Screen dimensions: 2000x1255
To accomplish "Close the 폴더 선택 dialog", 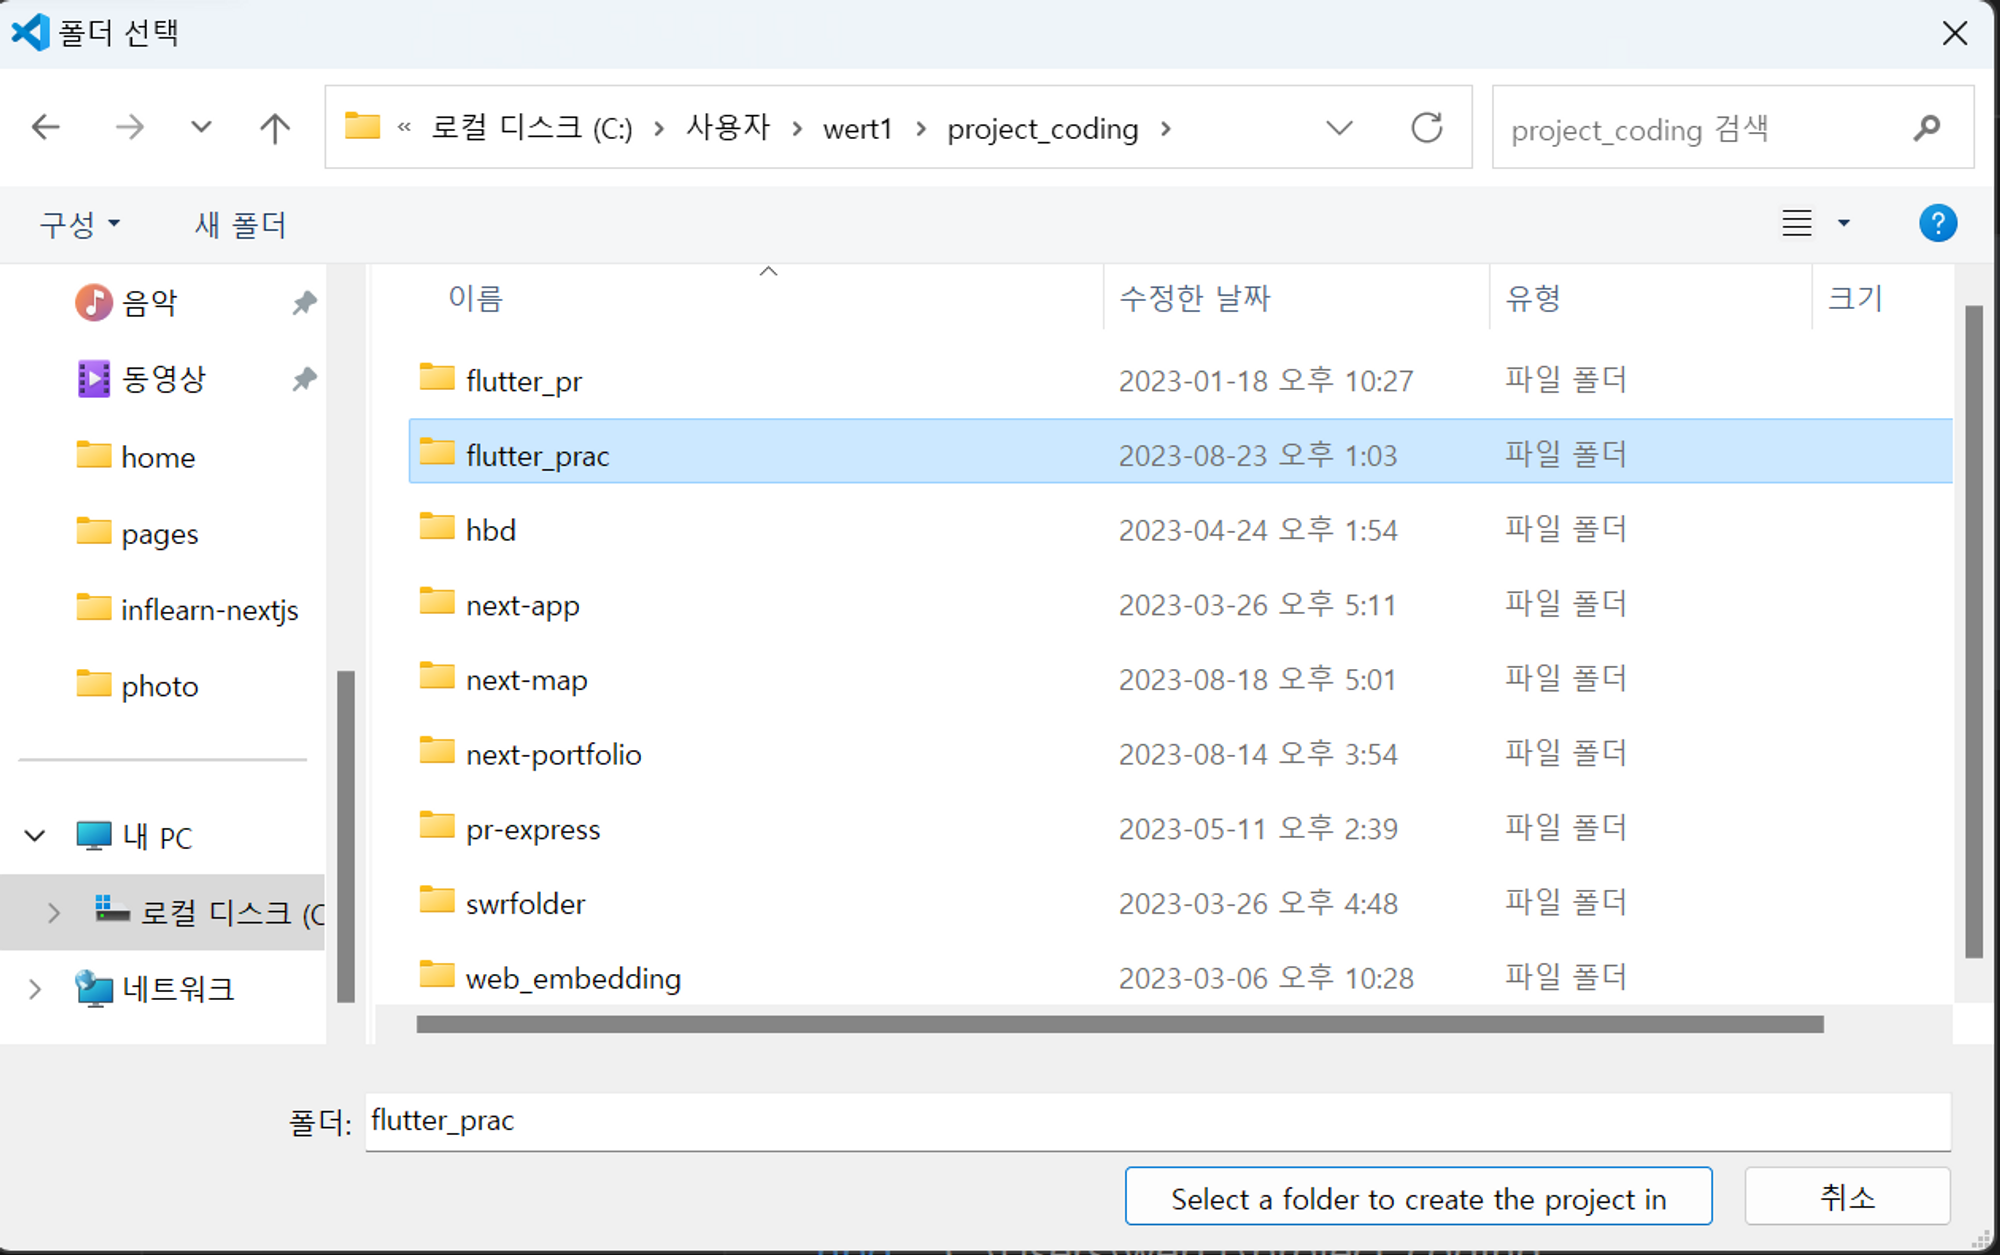I will coord(1955,34).
